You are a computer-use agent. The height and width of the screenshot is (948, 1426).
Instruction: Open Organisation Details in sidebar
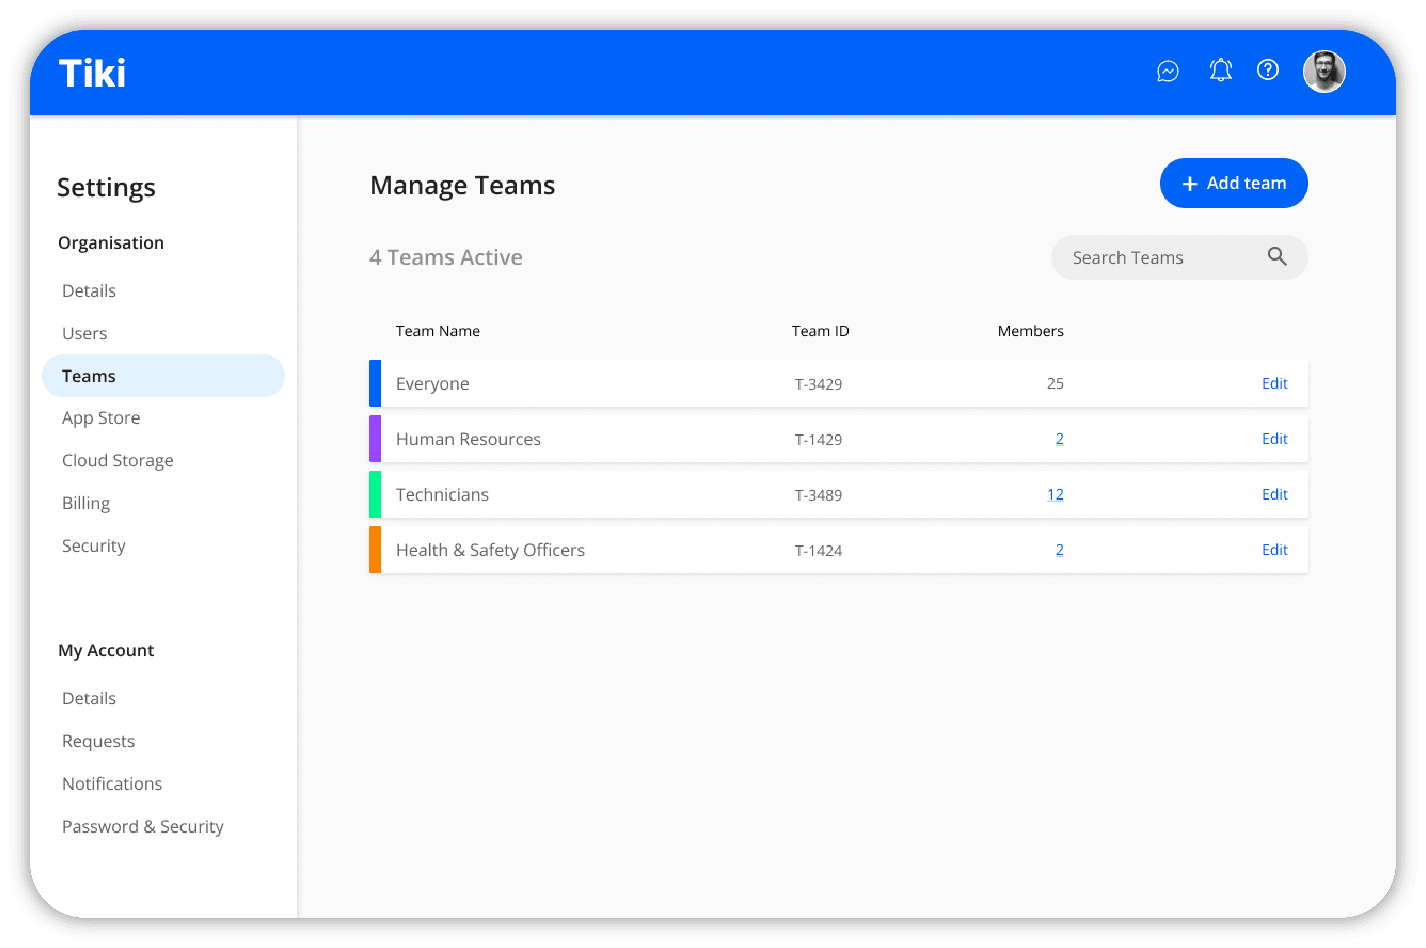[89, 291]
